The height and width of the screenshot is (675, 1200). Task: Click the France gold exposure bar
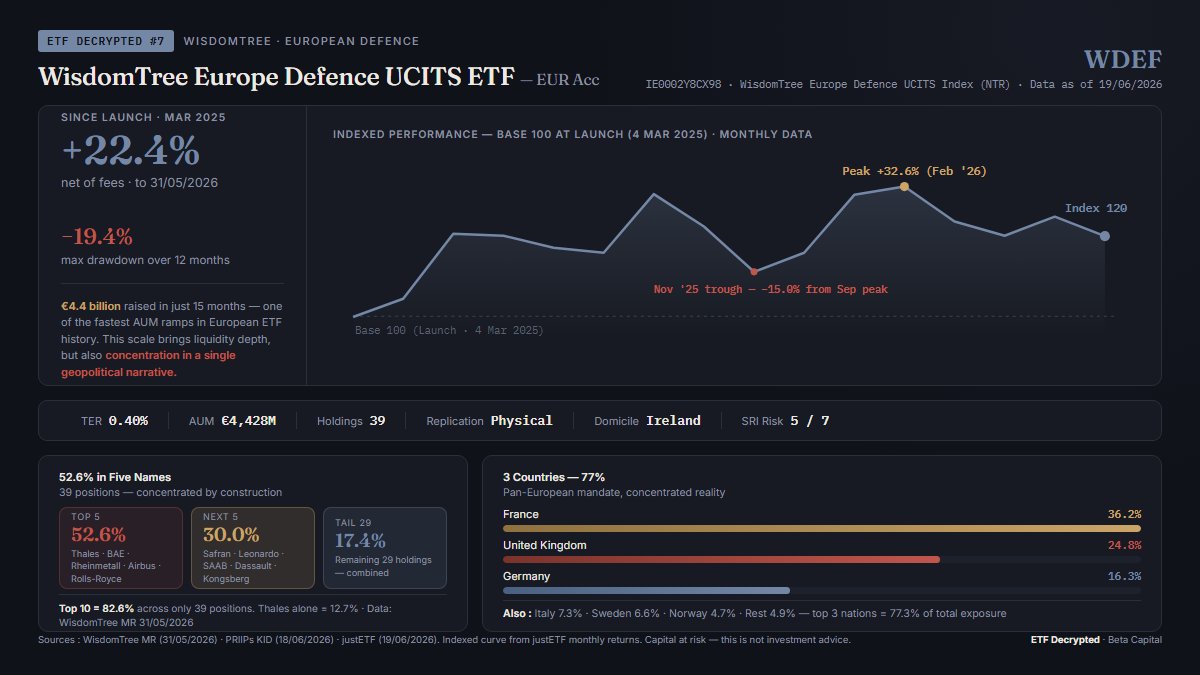point(822,528)
